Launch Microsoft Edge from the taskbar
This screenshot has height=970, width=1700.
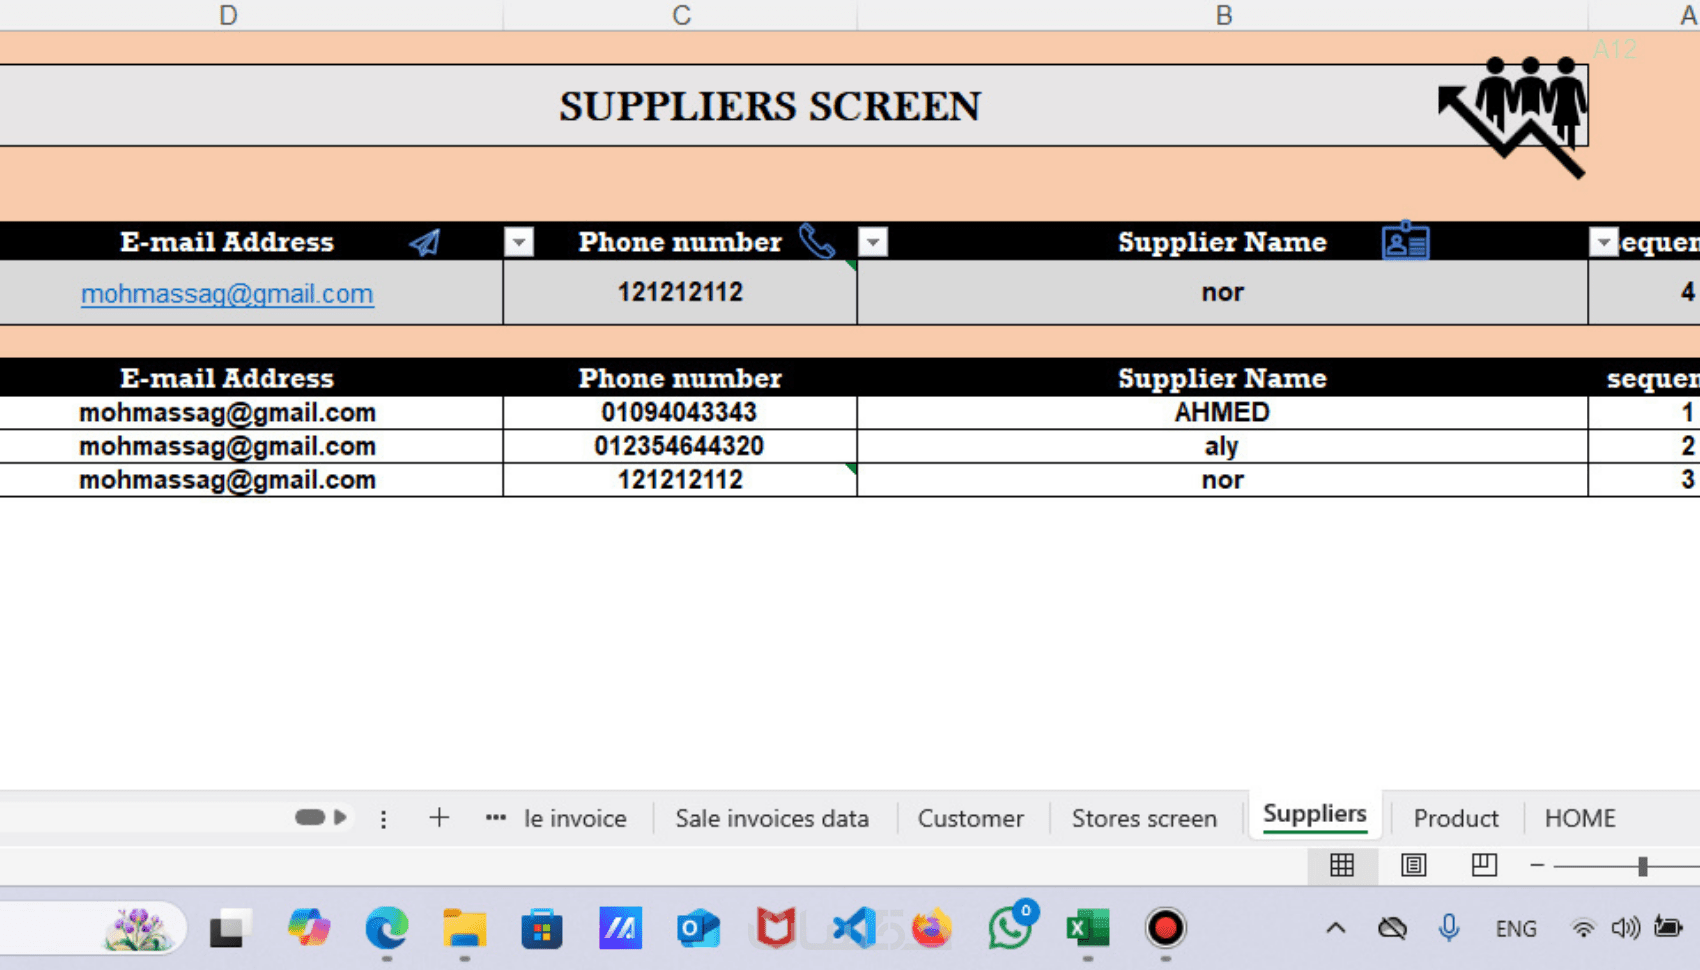click(x=387, y=928)
